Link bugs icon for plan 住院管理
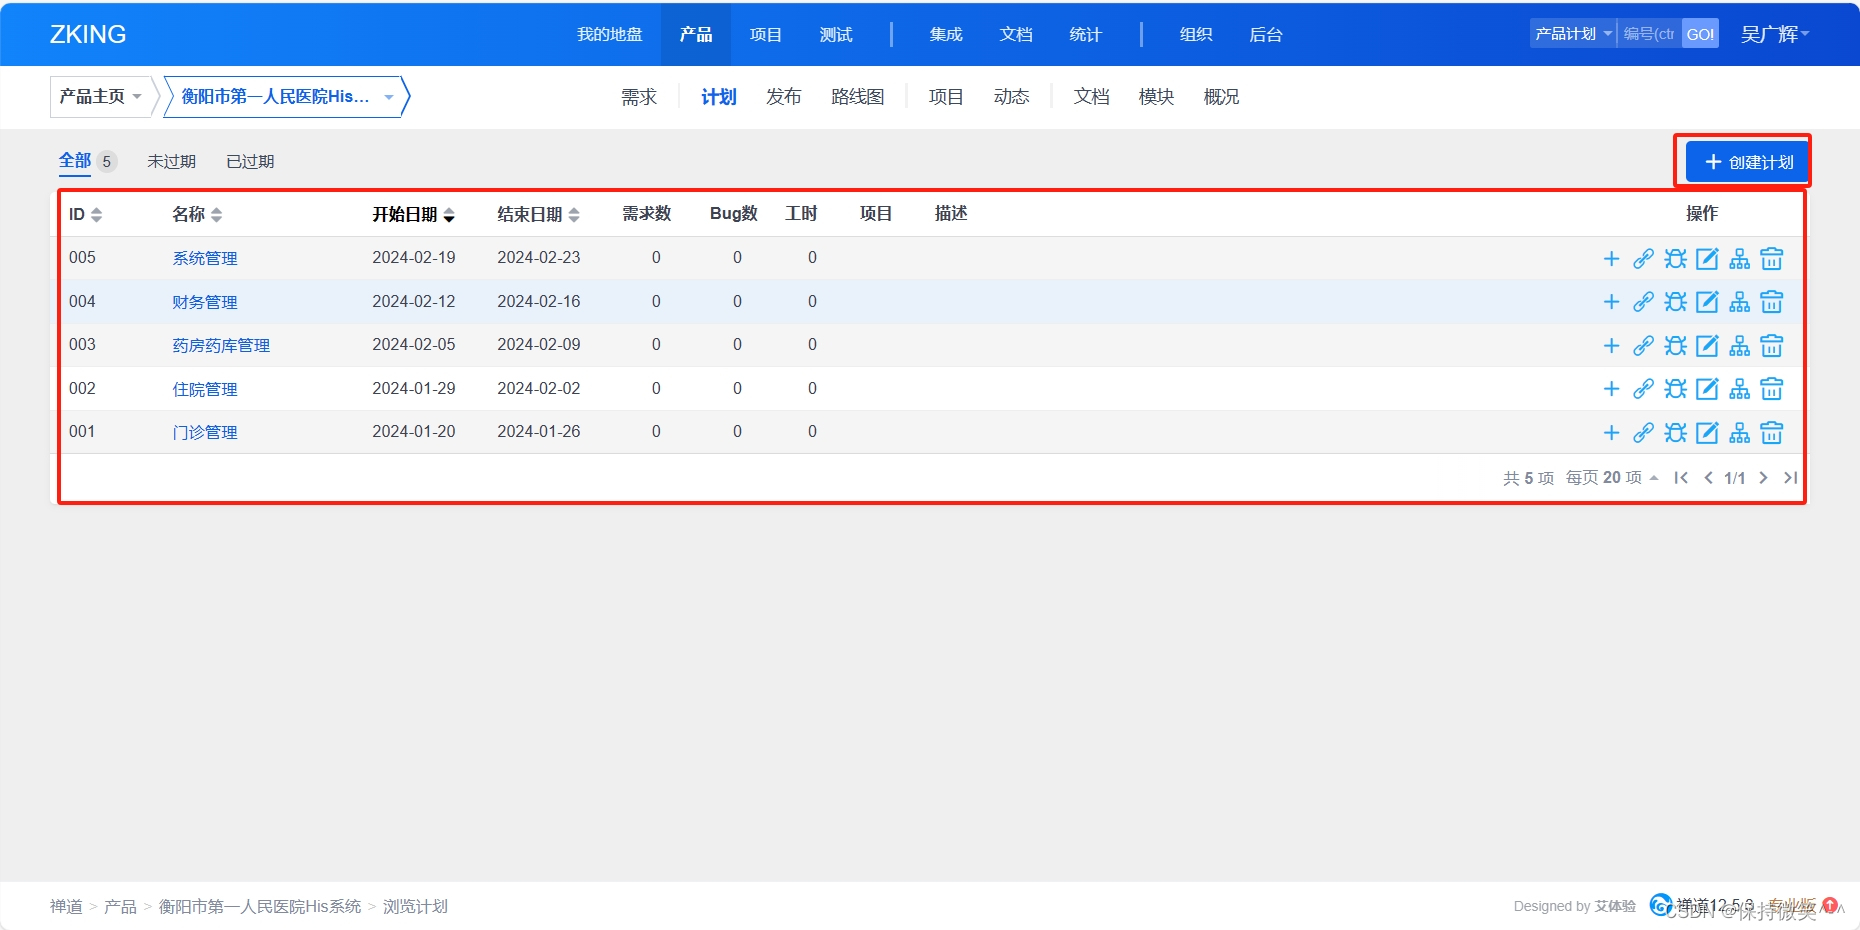The width and height of the screenshot is (1860, 930). pyautogui.click(x=1675, y=389)
